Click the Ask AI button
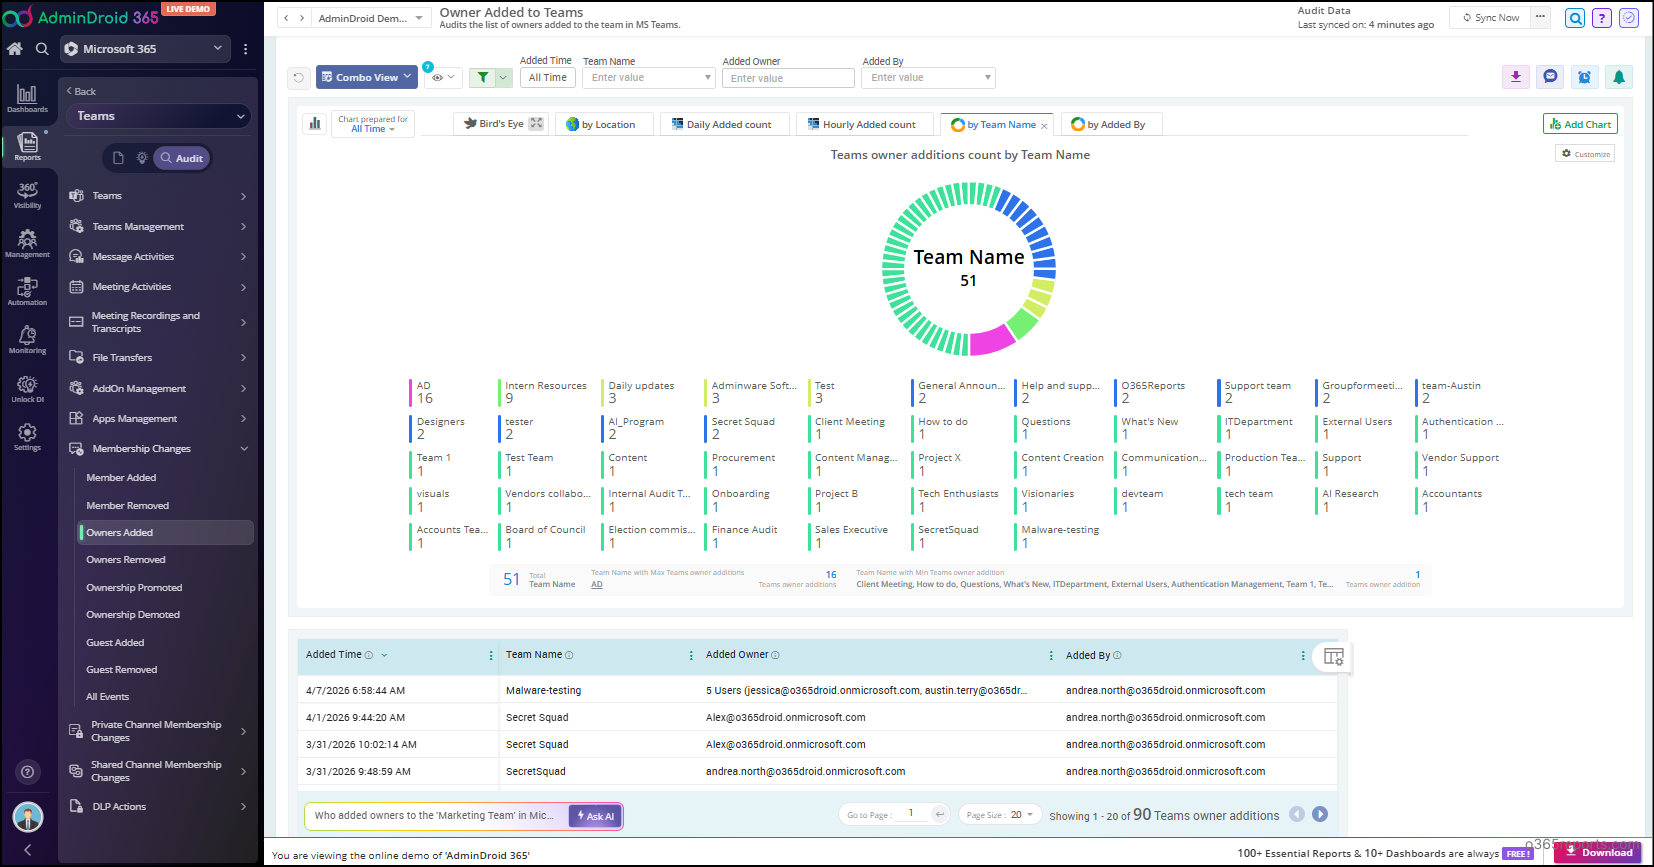This screenshot has width=1654, height=867. (x=595, y=816)
